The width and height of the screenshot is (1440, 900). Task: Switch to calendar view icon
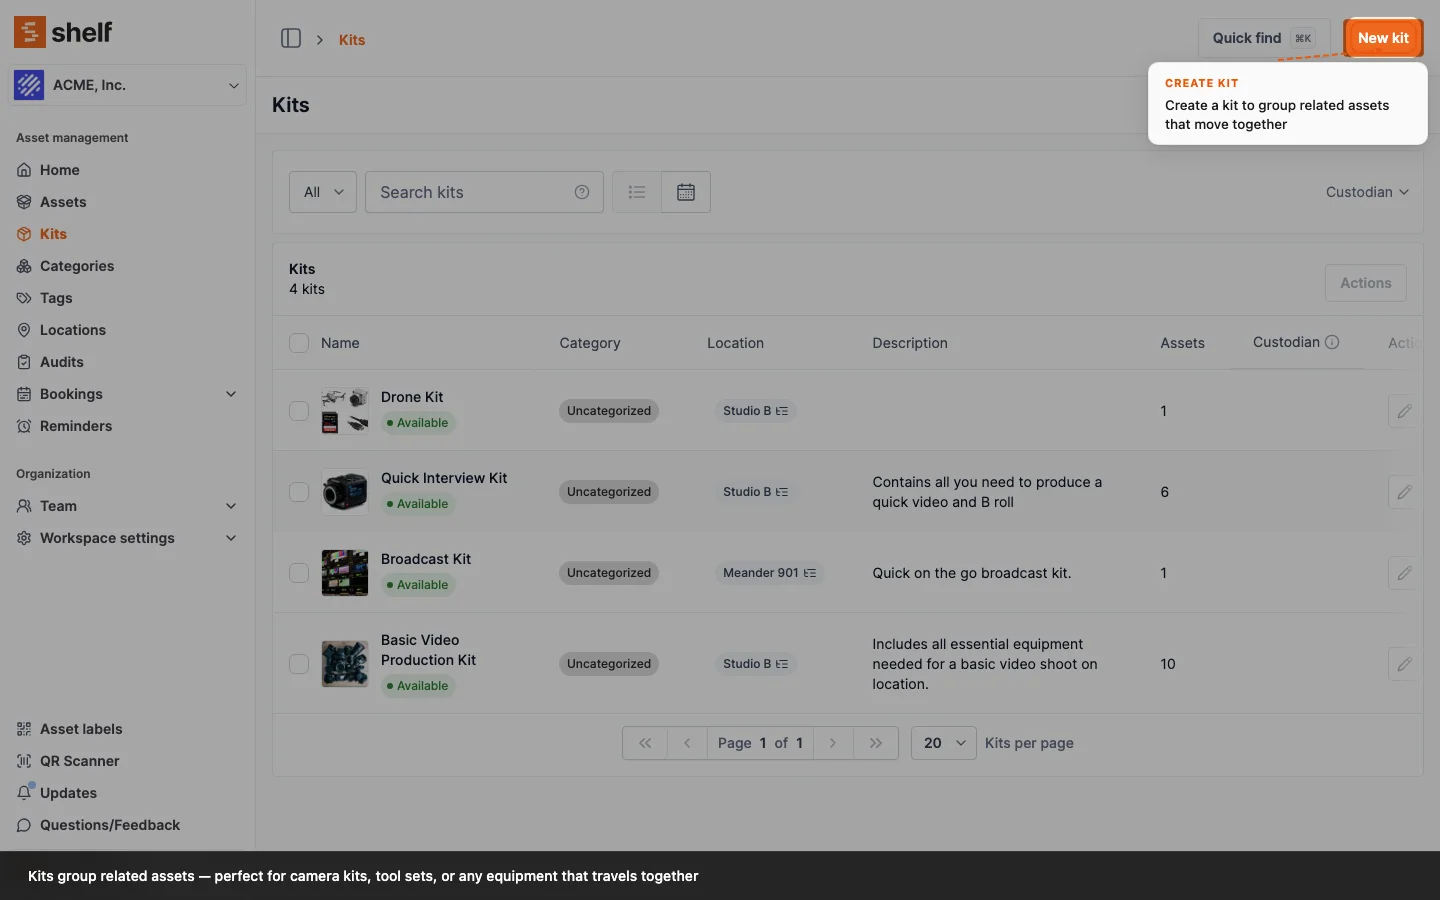point(686,192)
